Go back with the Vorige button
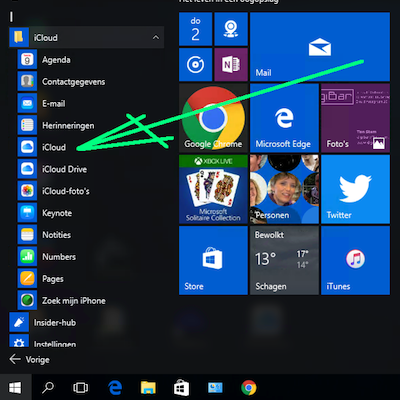The image size is (400, 400). [x=29, y=359]
